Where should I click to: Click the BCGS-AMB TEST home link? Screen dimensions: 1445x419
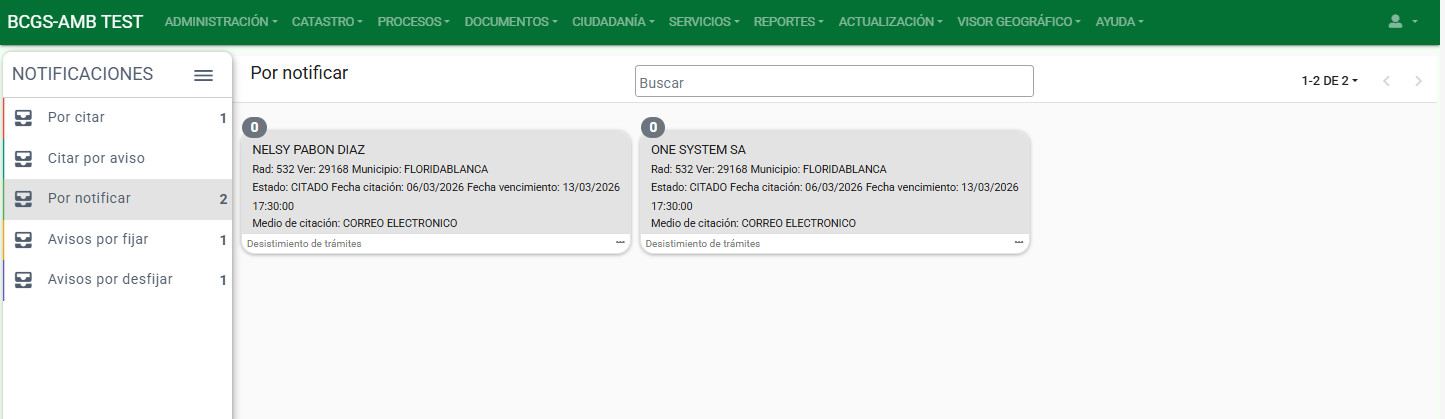point(75,21)
